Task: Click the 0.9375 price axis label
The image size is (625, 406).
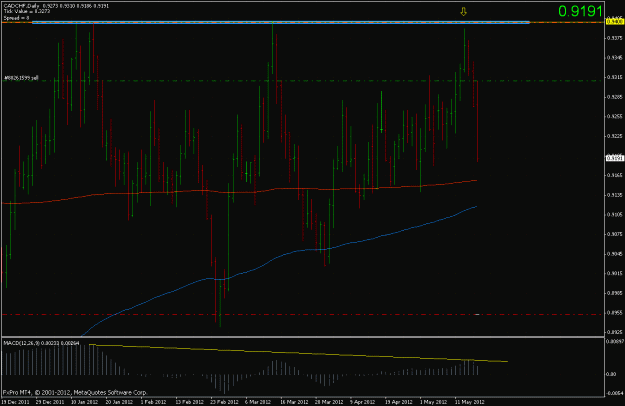Action: (x=614, y=38)
